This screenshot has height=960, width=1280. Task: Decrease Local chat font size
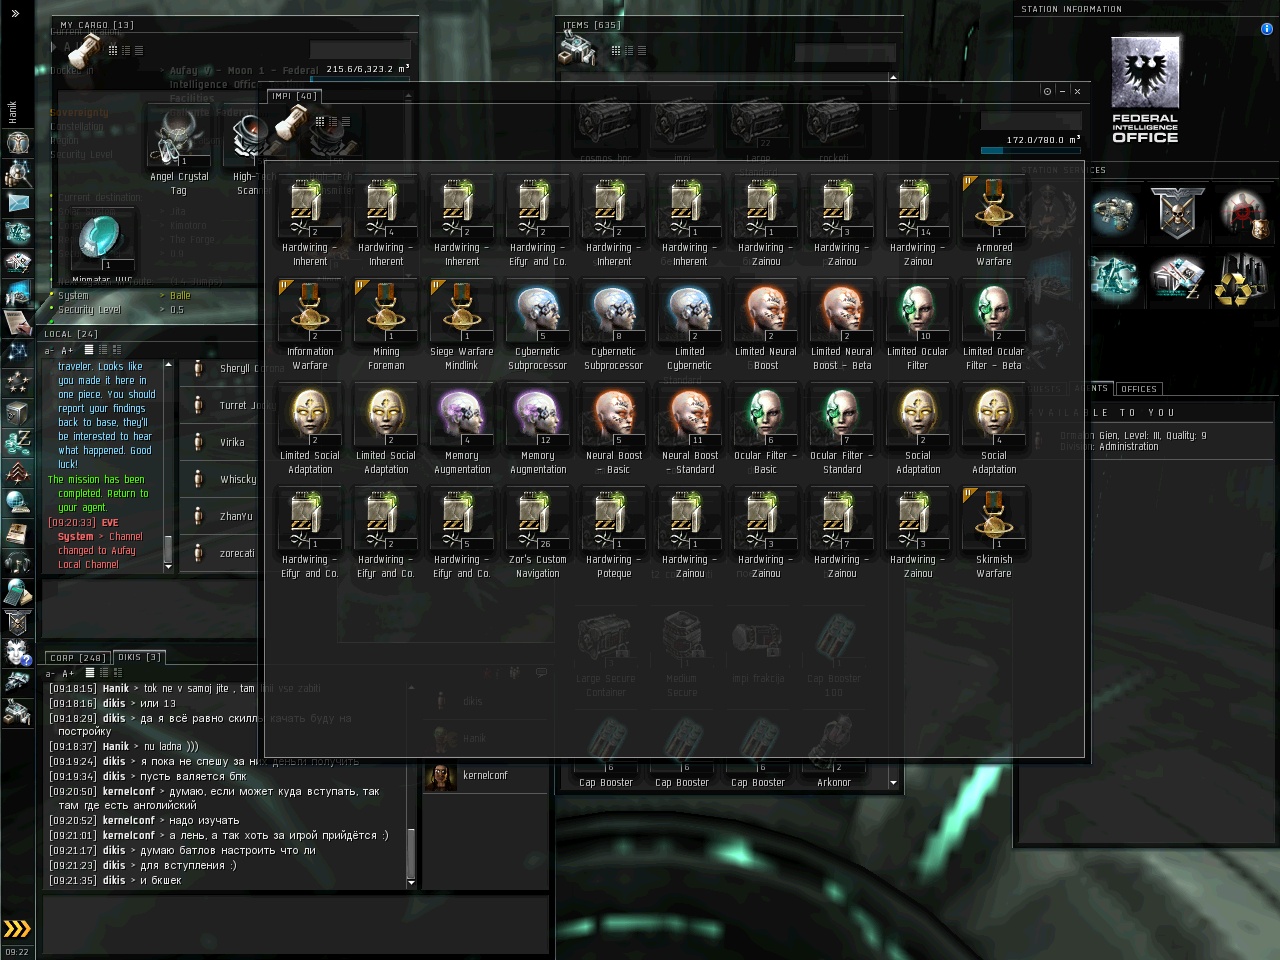pyautogui.click(x=49, y=351)
